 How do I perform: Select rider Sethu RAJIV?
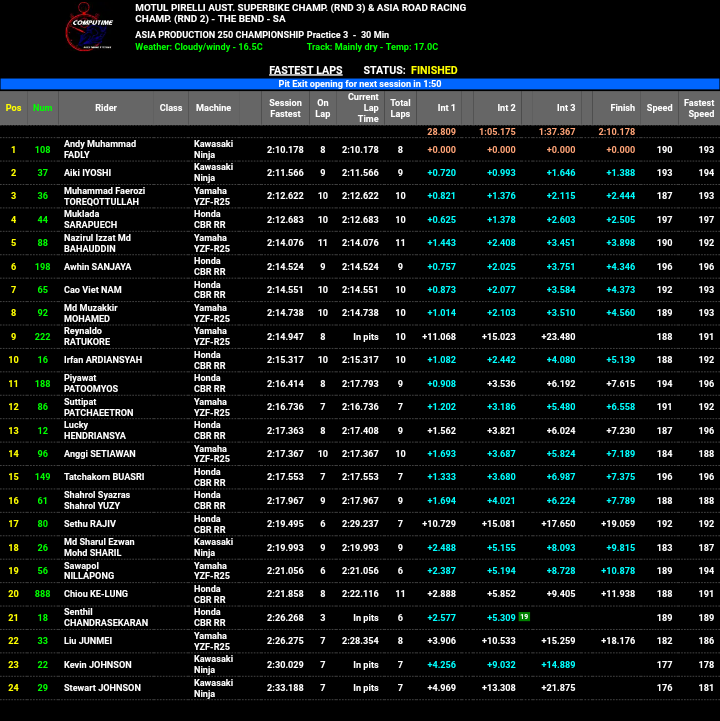coord(90,524)
